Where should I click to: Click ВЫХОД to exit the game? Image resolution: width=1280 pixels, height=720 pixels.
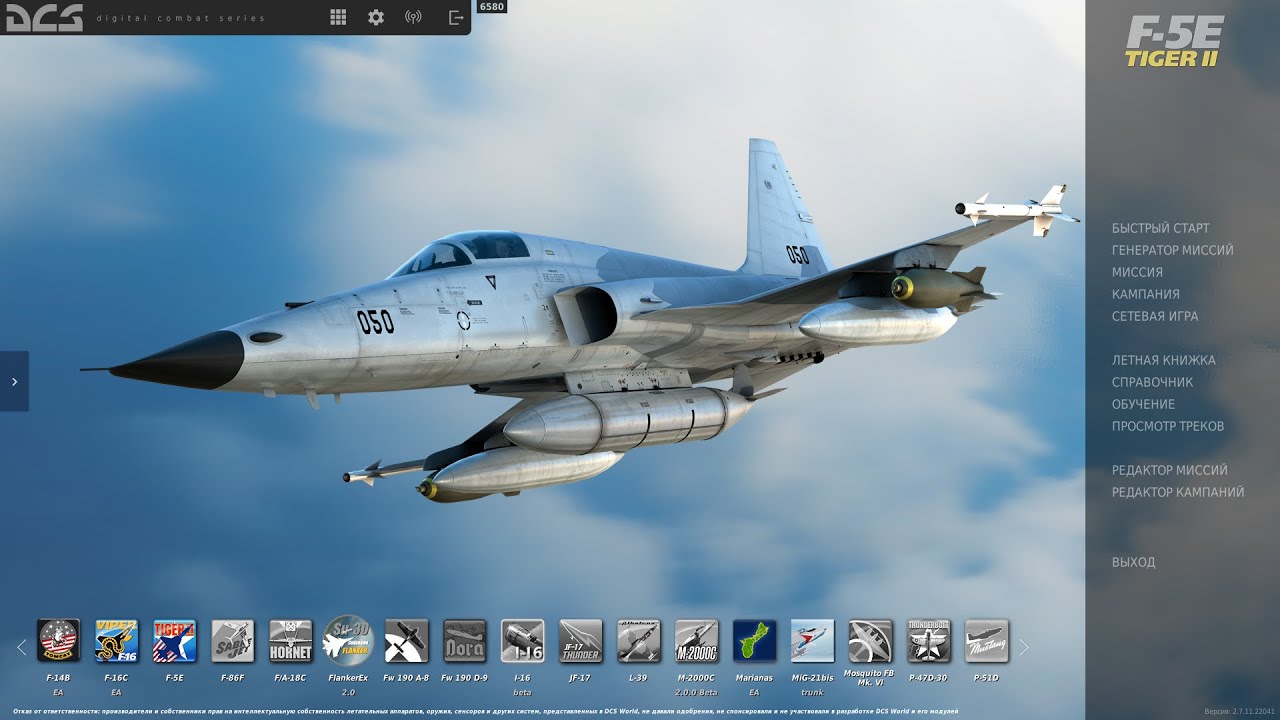1133,562
